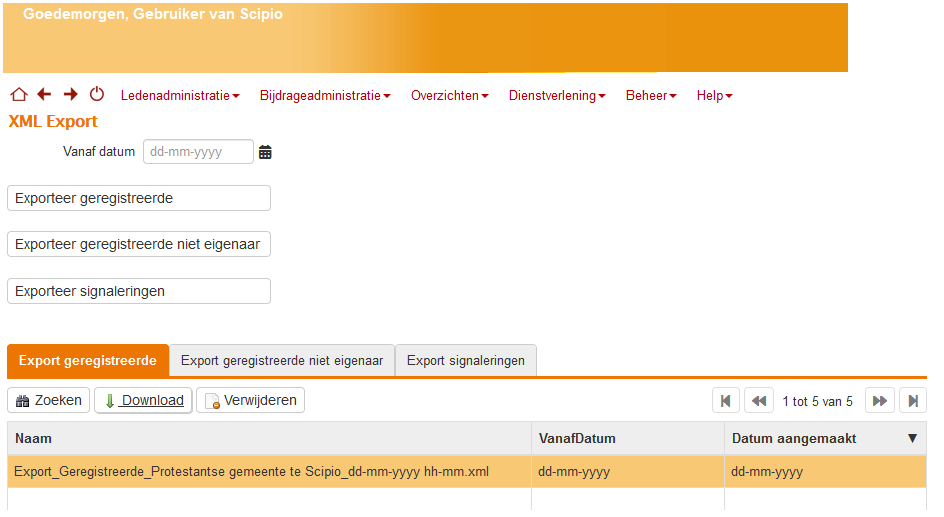
Task: Switch to Export signaleringen tab
Action: [x=466, y=361]
